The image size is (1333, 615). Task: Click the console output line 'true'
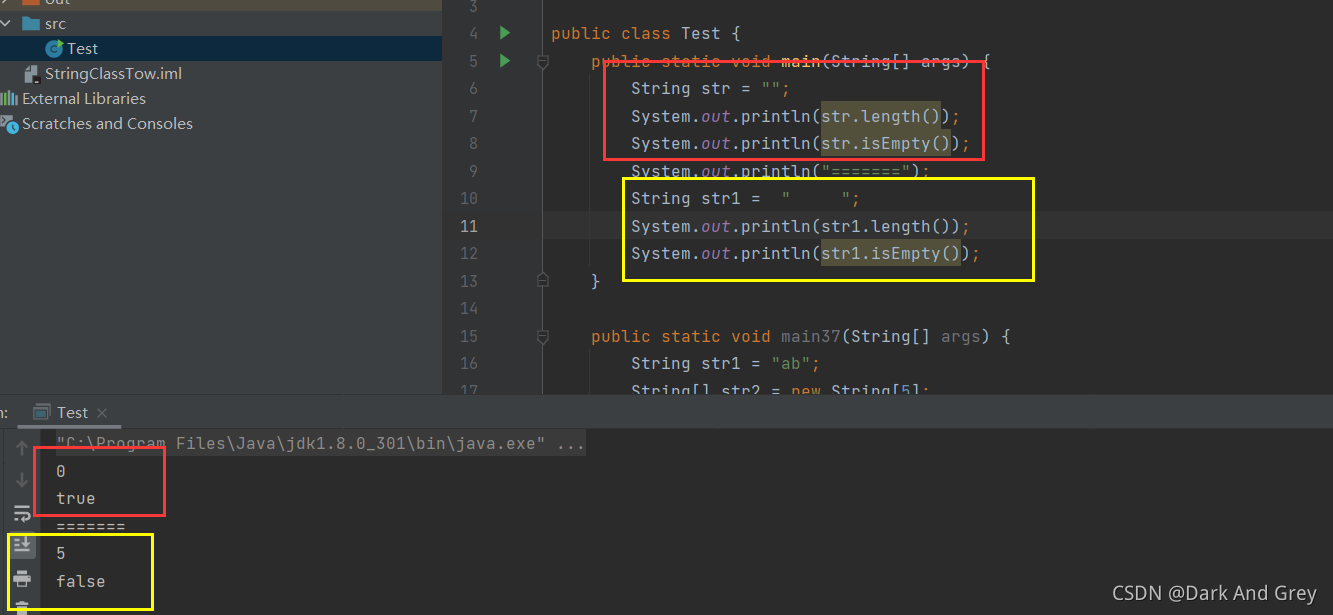pyautogui.click(x=76, y=498)
